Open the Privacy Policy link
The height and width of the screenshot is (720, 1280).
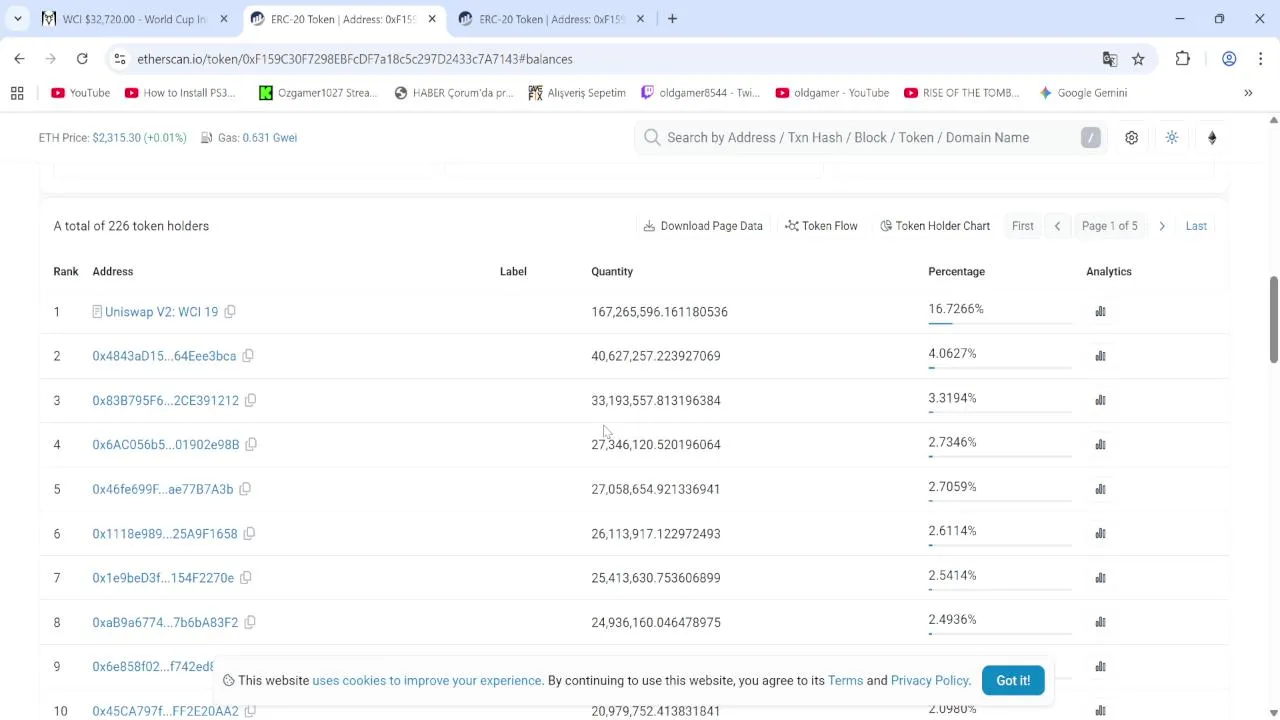(930, 680)
